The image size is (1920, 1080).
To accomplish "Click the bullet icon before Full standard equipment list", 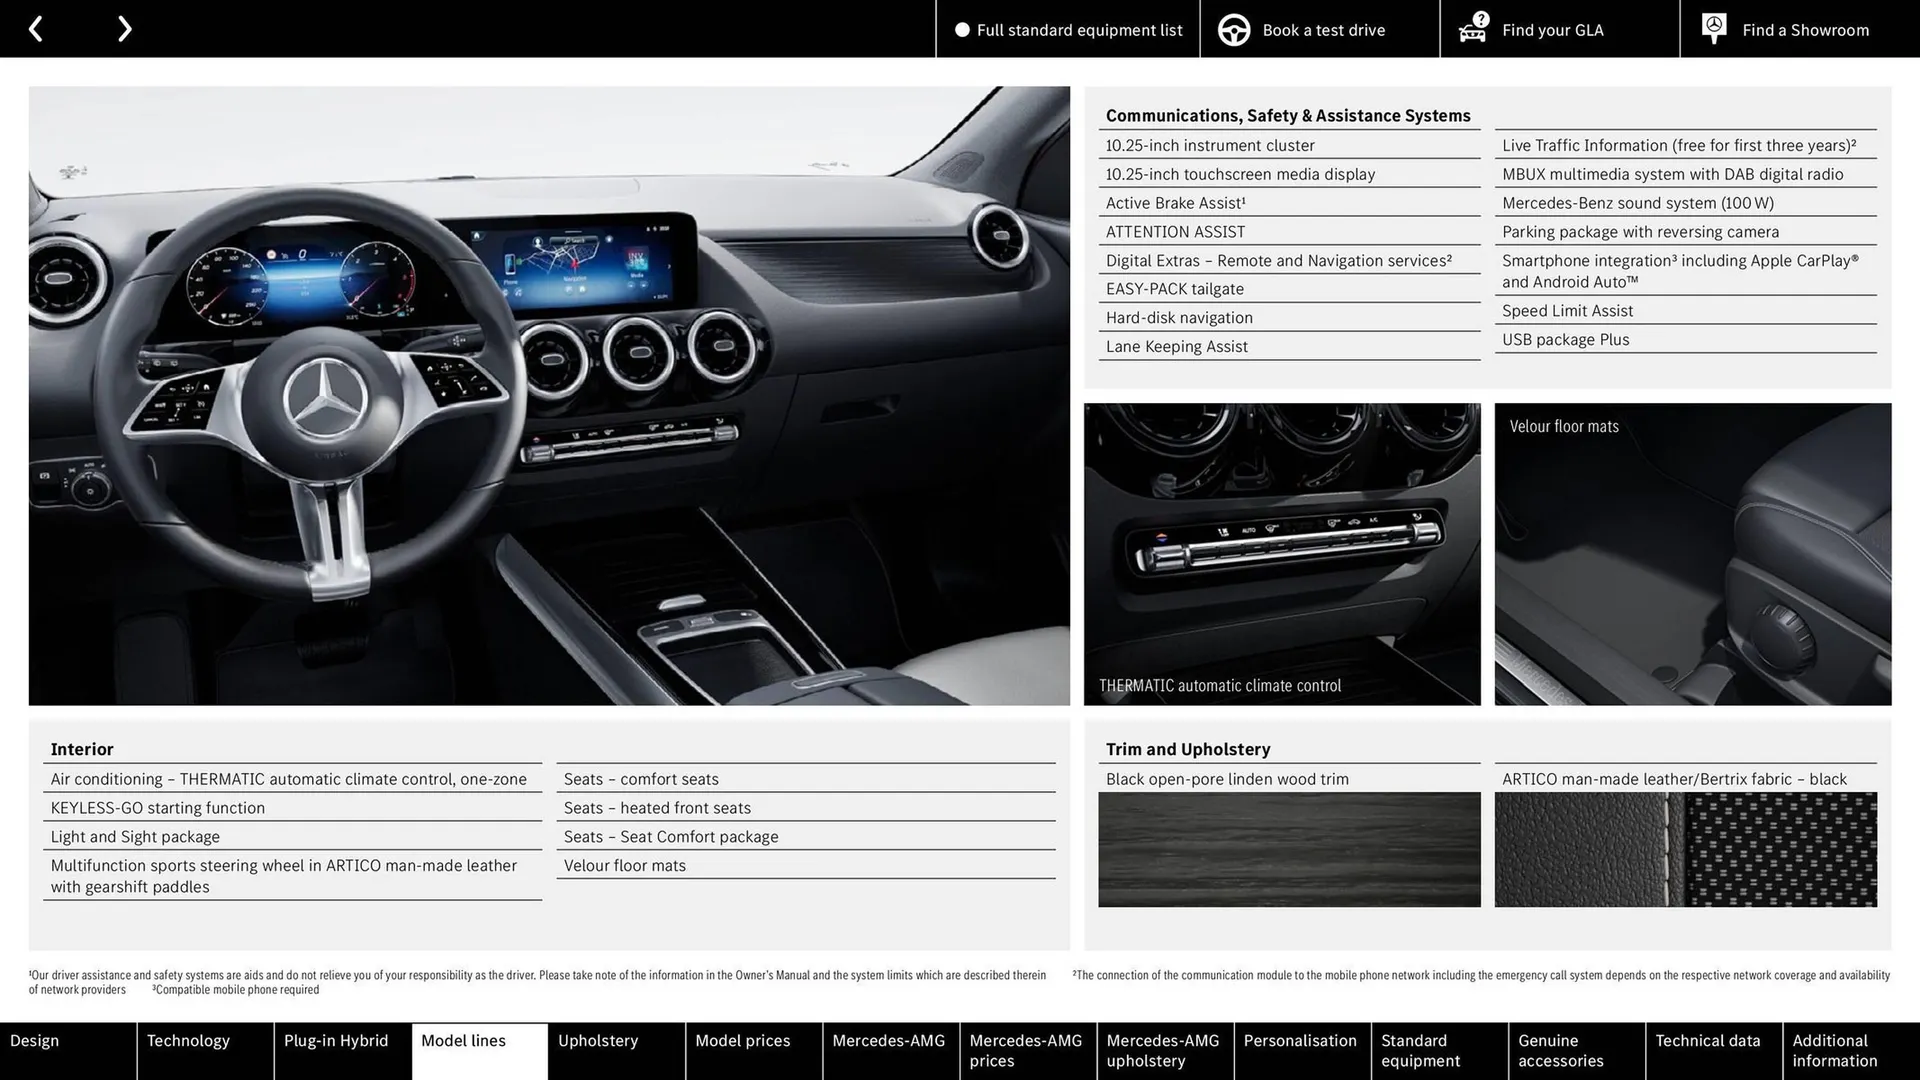I will [962, 30].
